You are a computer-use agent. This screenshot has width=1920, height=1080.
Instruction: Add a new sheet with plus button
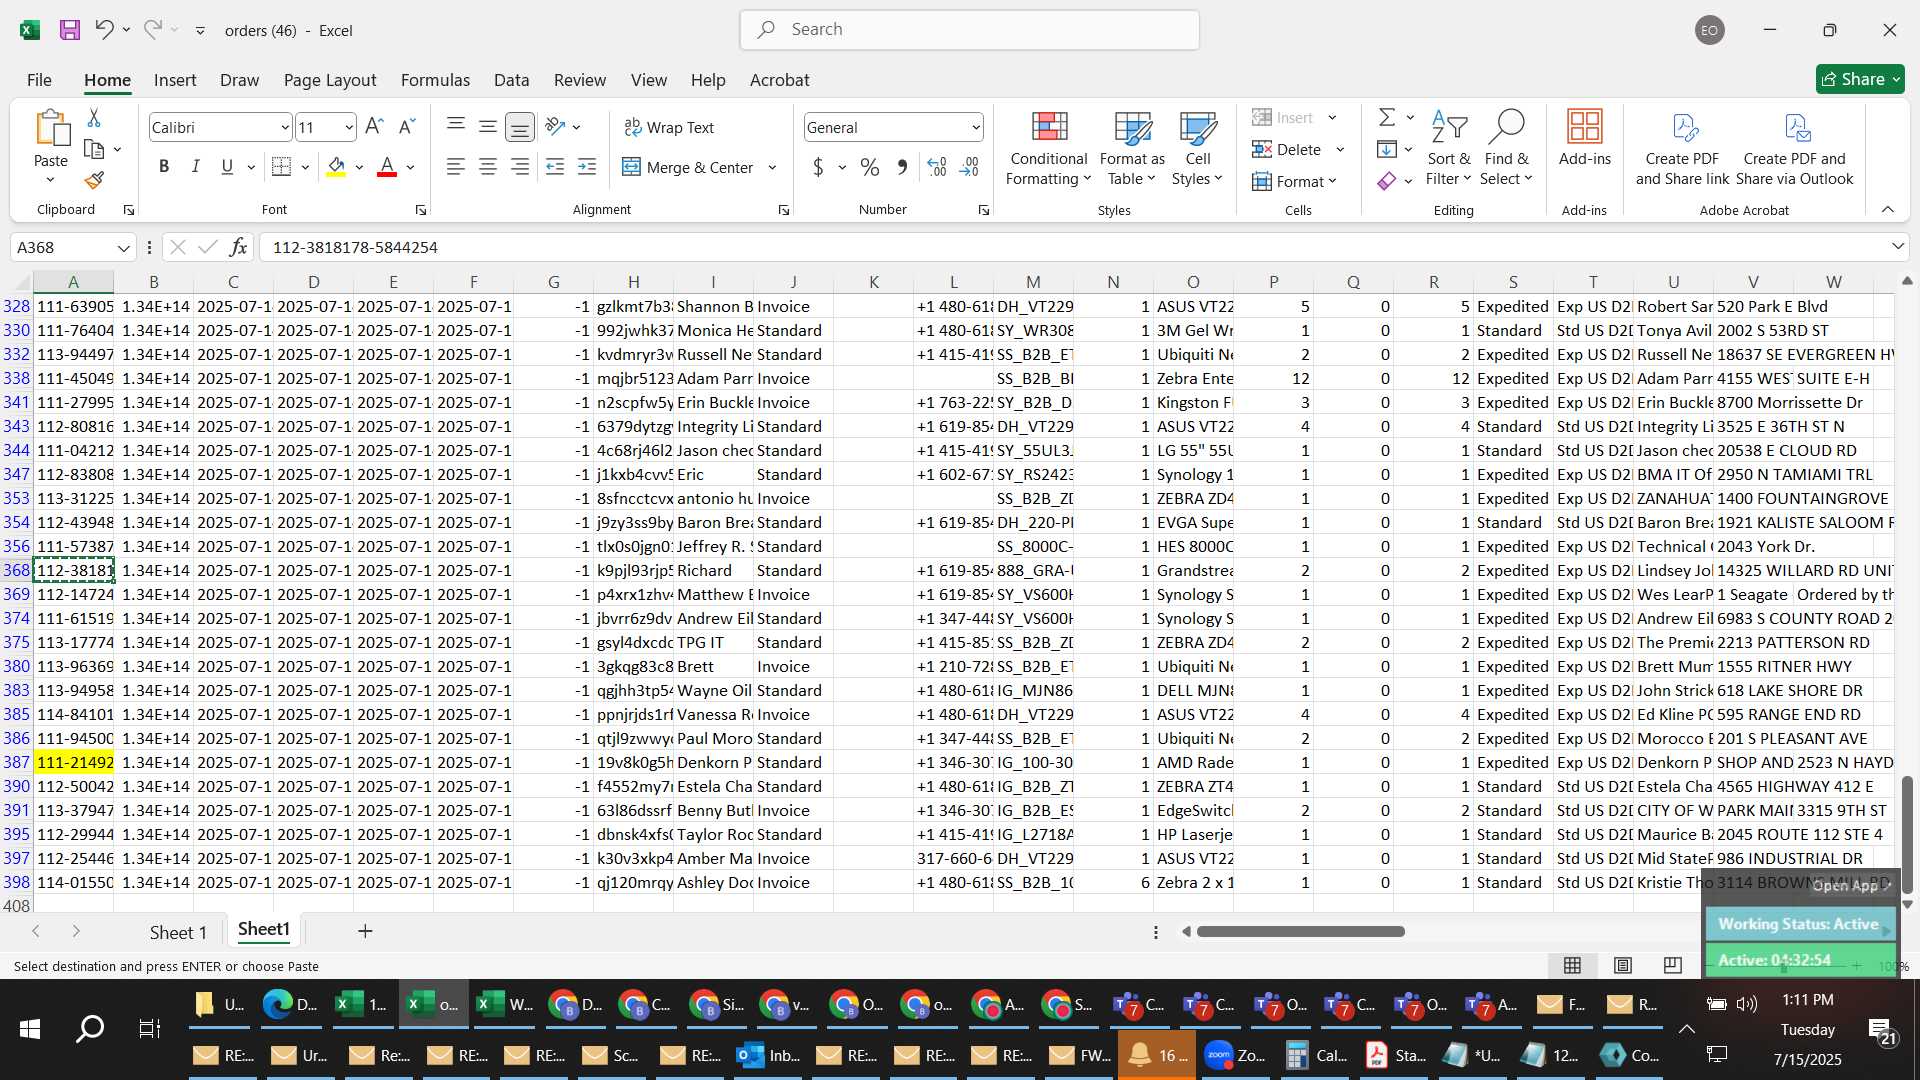click(x=365, y=931)
